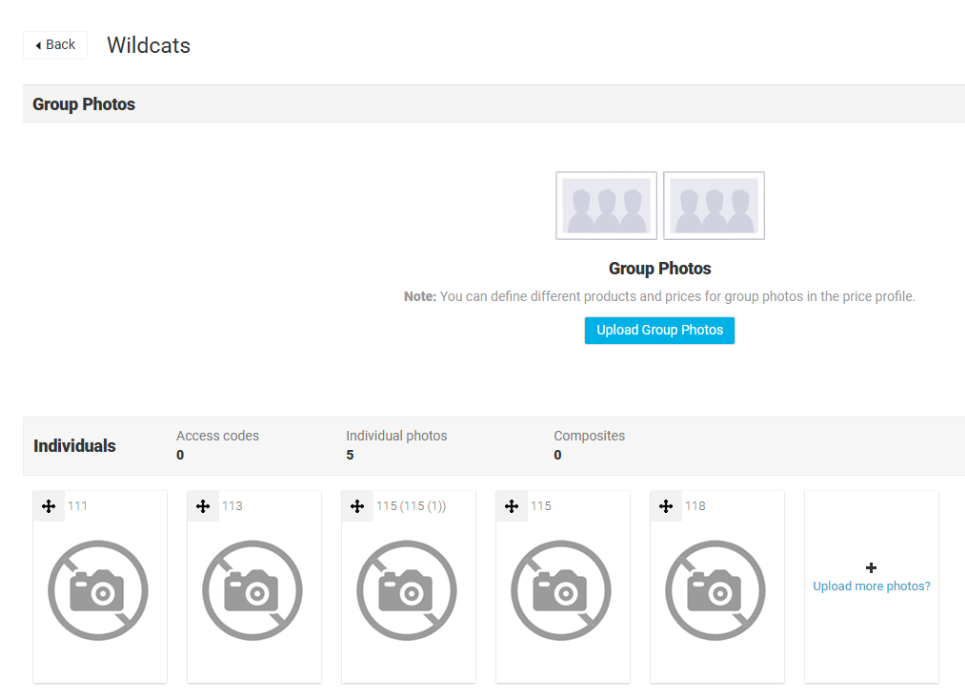Click the plus icon above Upload more photos

coord(871,567)
